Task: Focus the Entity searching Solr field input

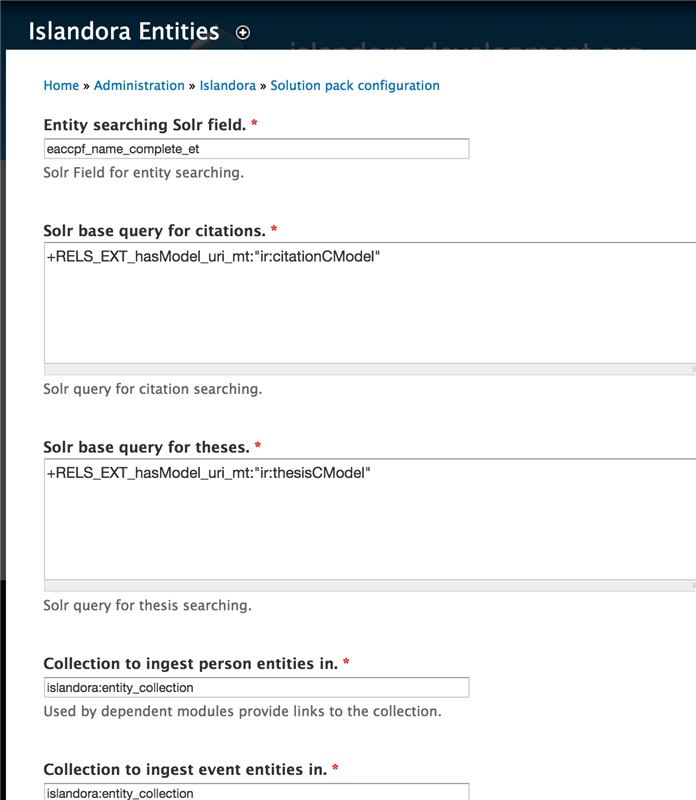Action: coord(256,149)
